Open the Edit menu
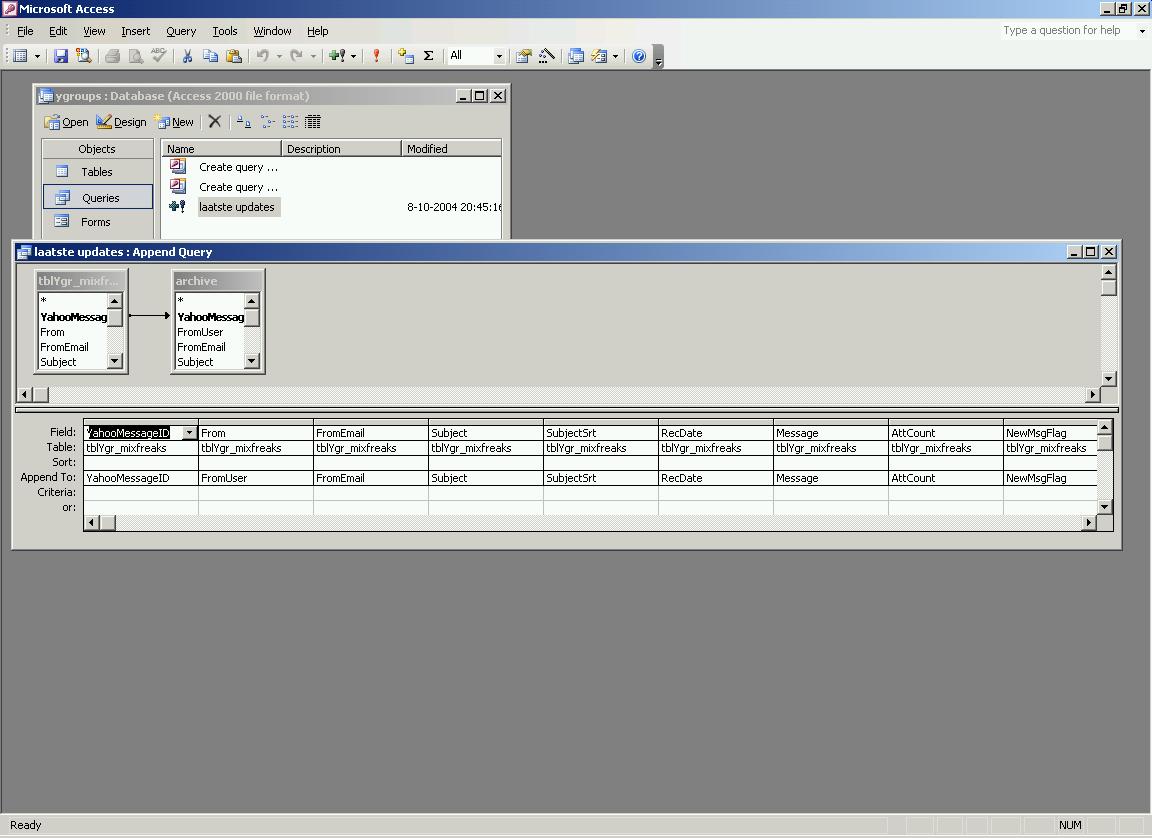 [58, 31]
